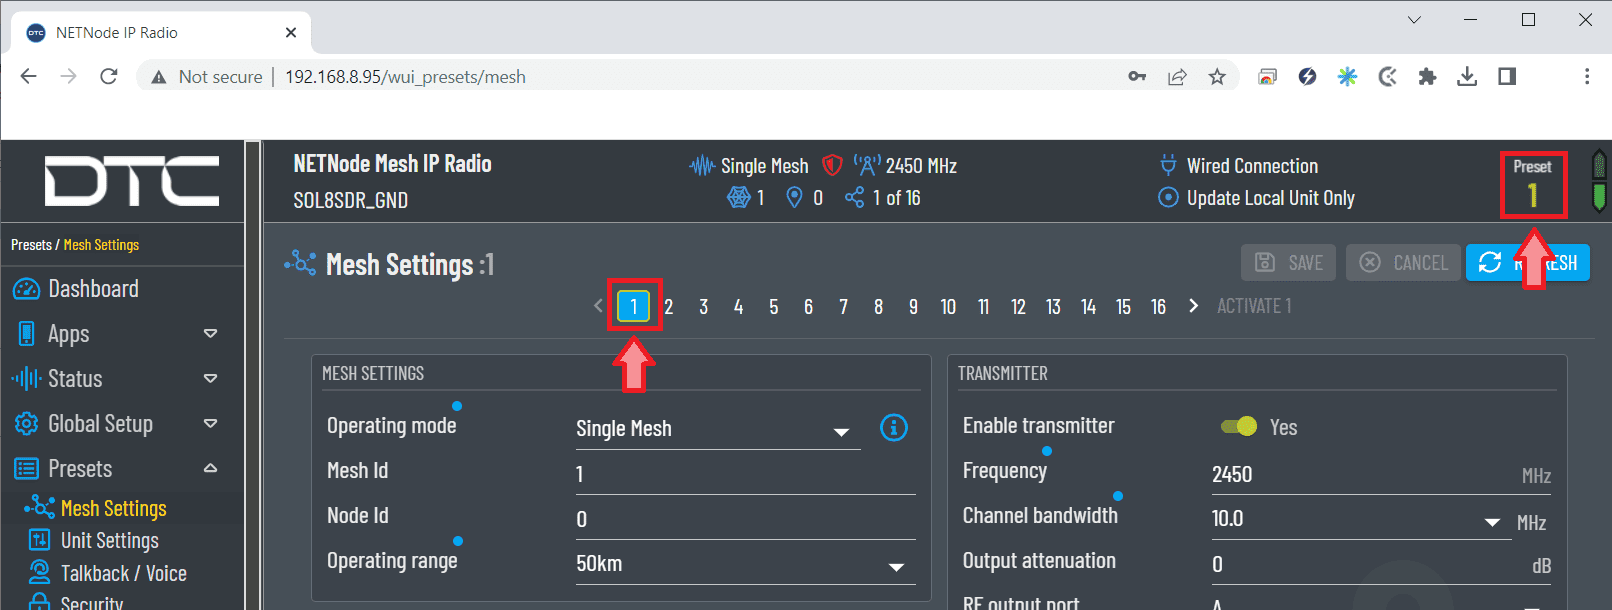Select preset tab 5
This screenshot has height=610, width=1612.
point(773,307)
